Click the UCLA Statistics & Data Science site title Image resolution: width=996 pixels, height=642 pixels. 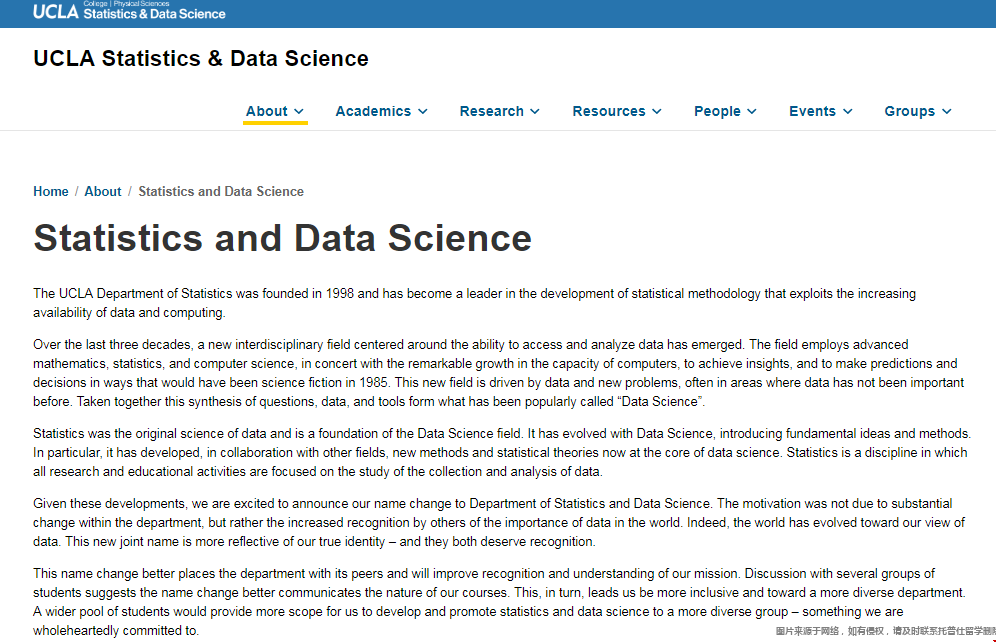click(201, 59)
